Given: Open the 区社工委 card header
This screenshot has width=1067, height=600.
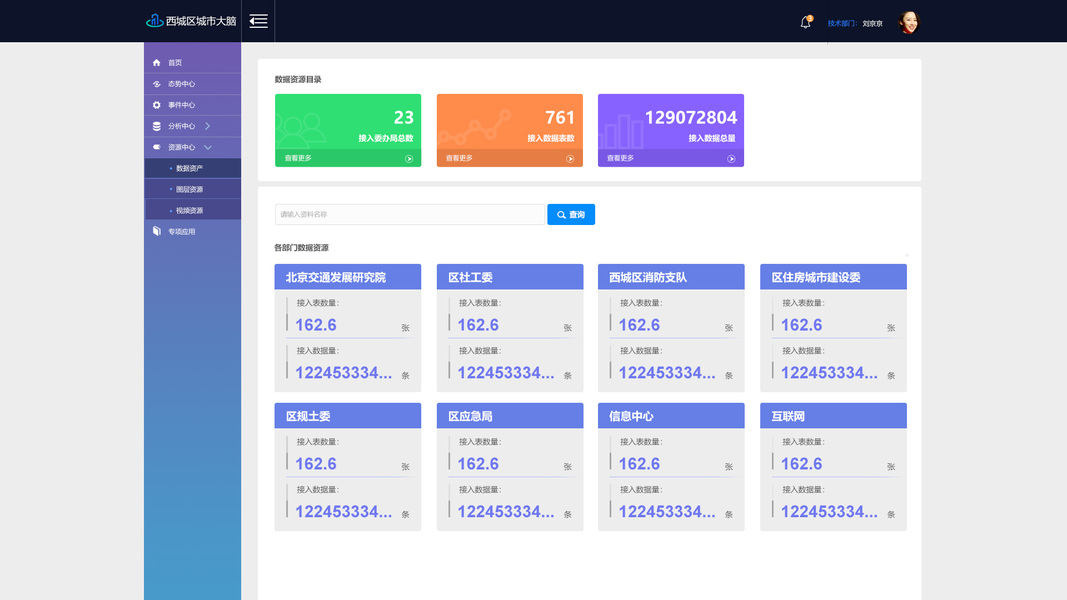Looking at the screenshot, I should 510,277.
